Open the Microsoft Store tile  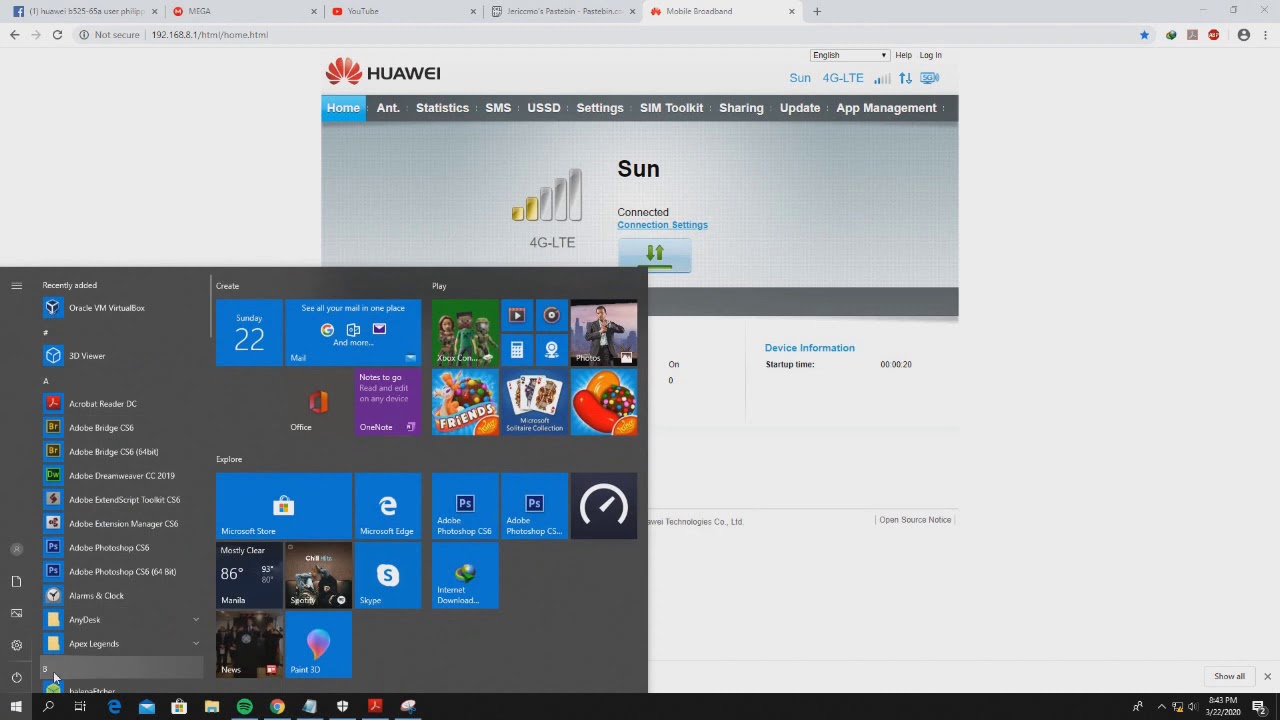click(x=284, y=506)
